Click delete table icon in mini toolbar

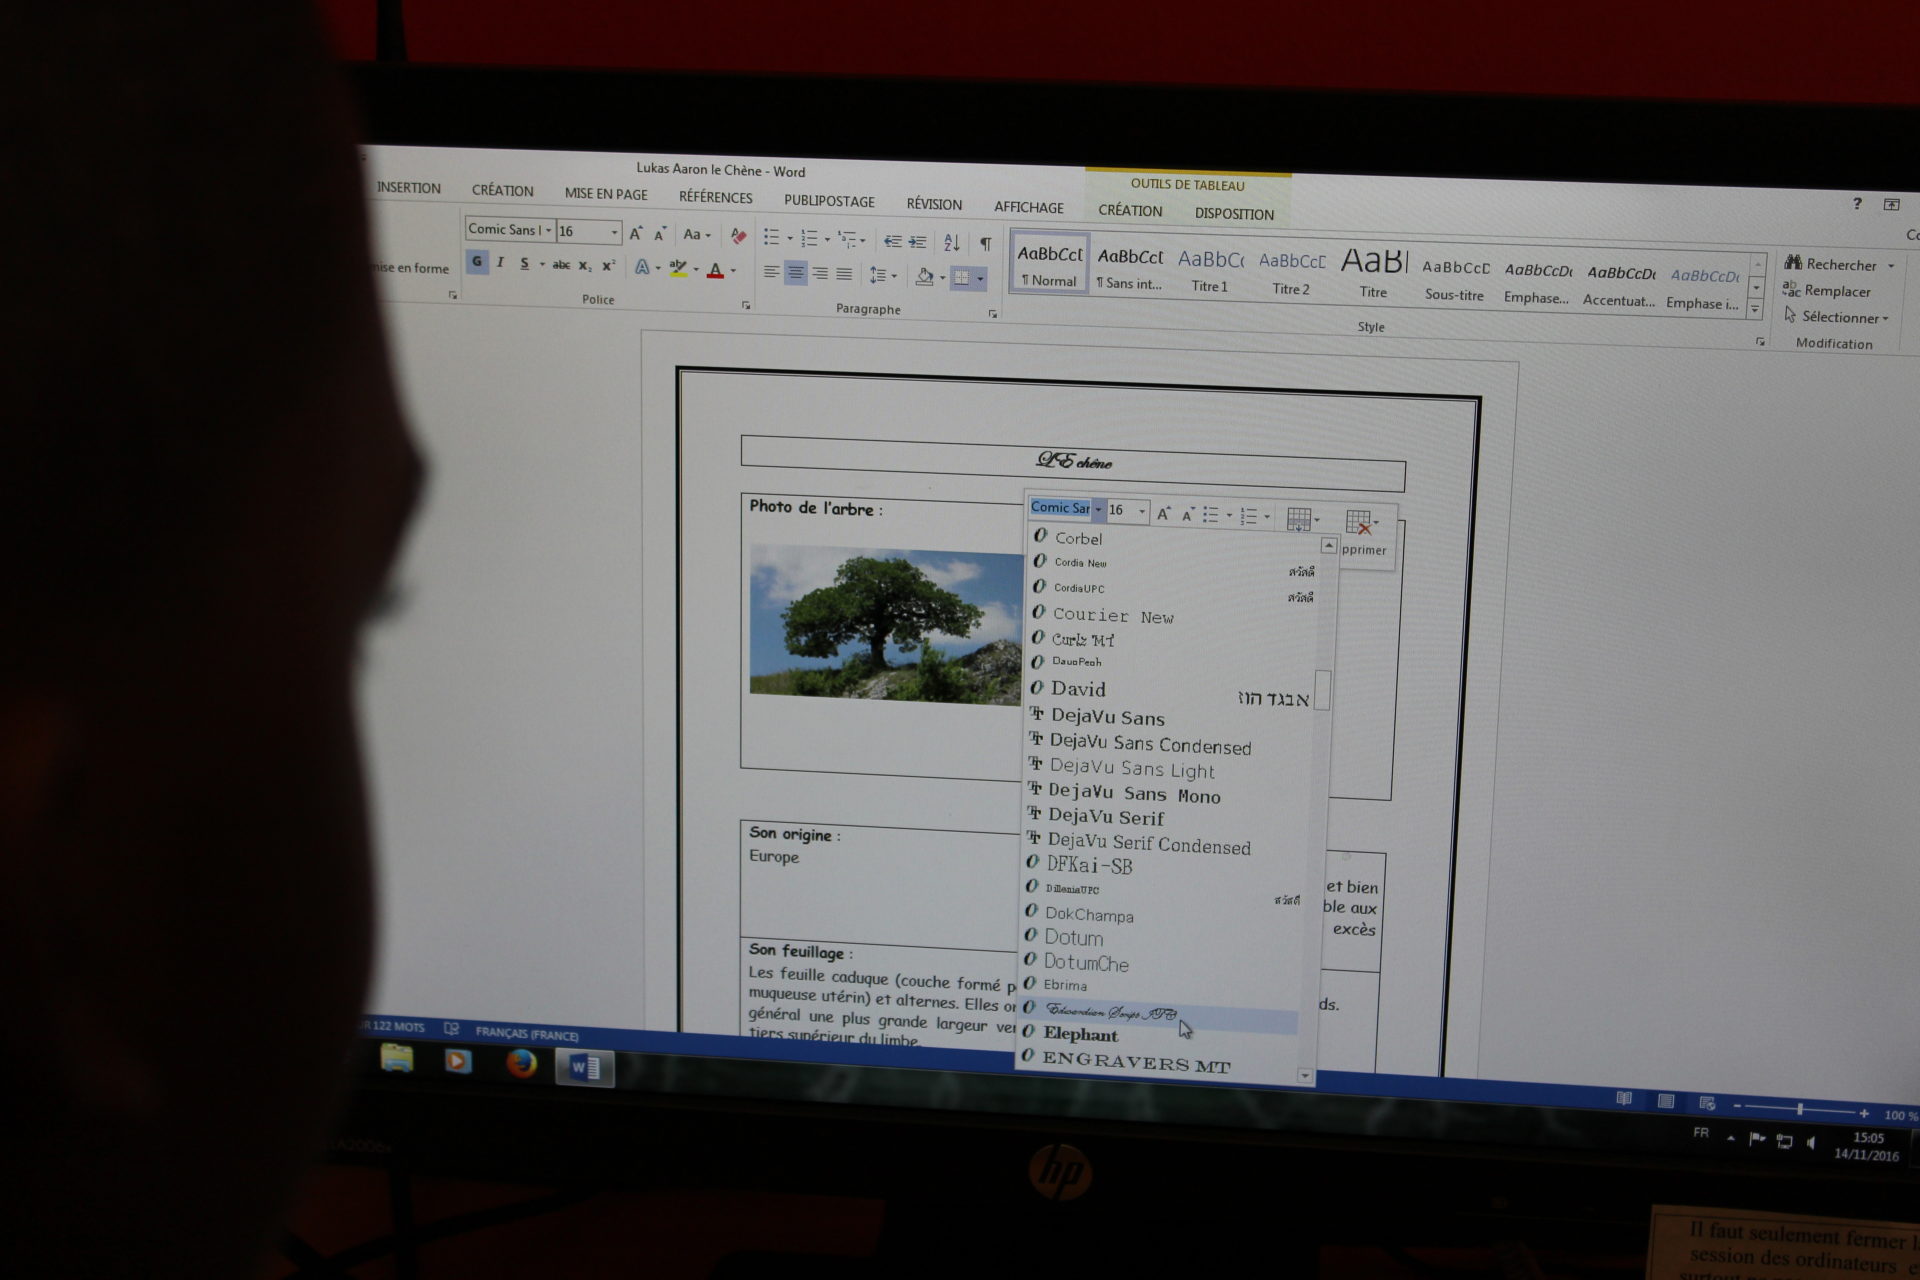1358,523
